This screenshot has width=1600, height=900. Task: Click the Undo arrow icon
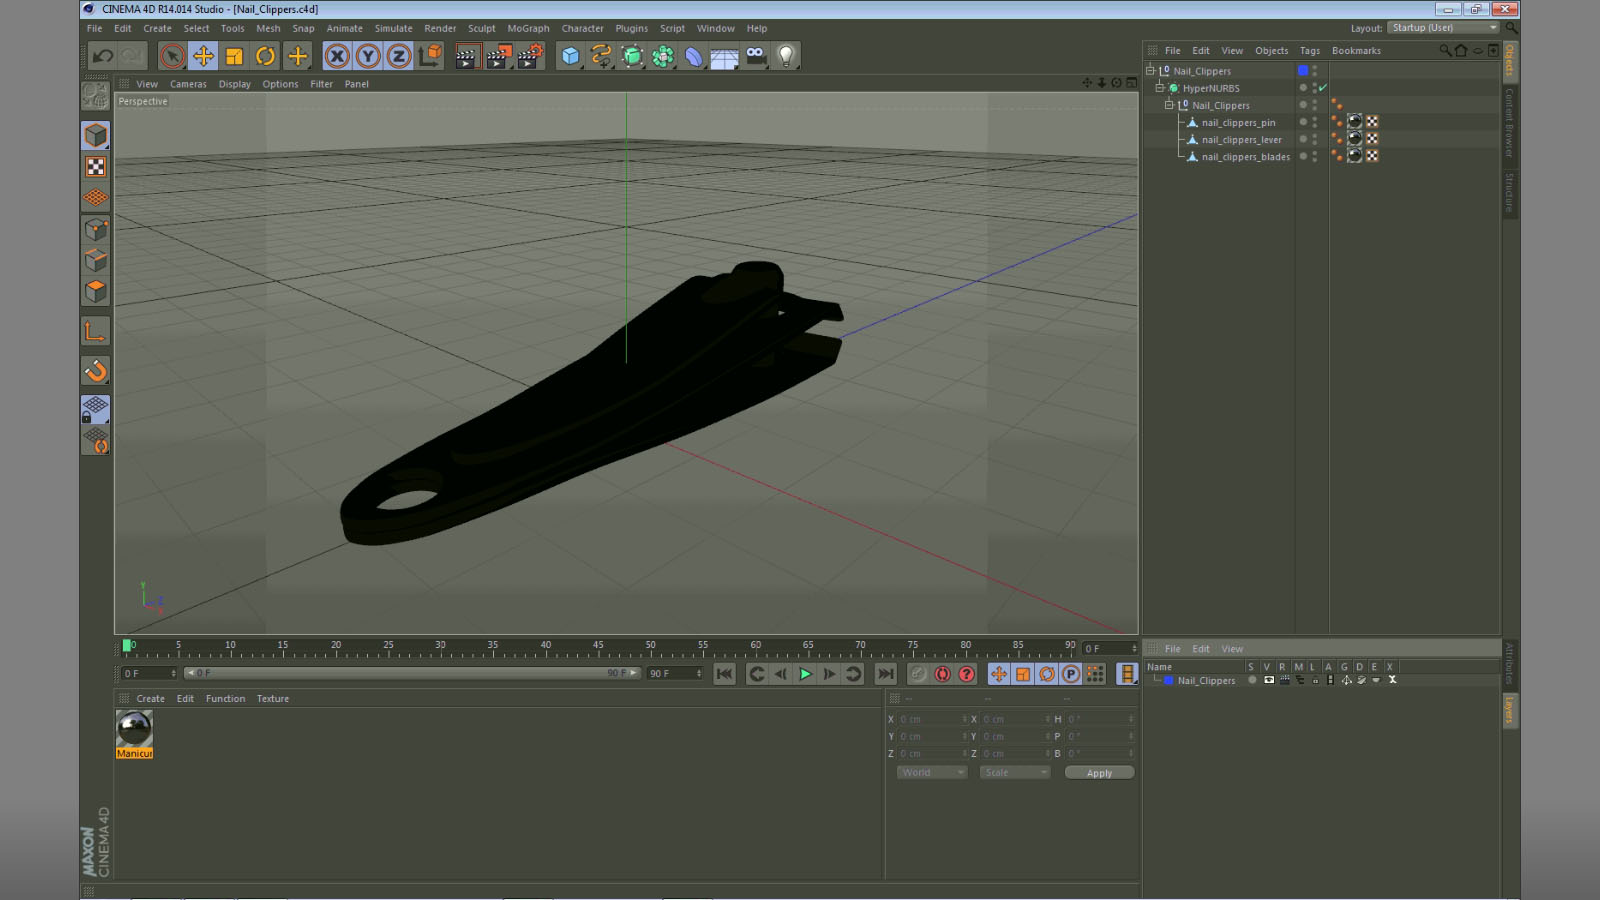click(x=102, y=56)
